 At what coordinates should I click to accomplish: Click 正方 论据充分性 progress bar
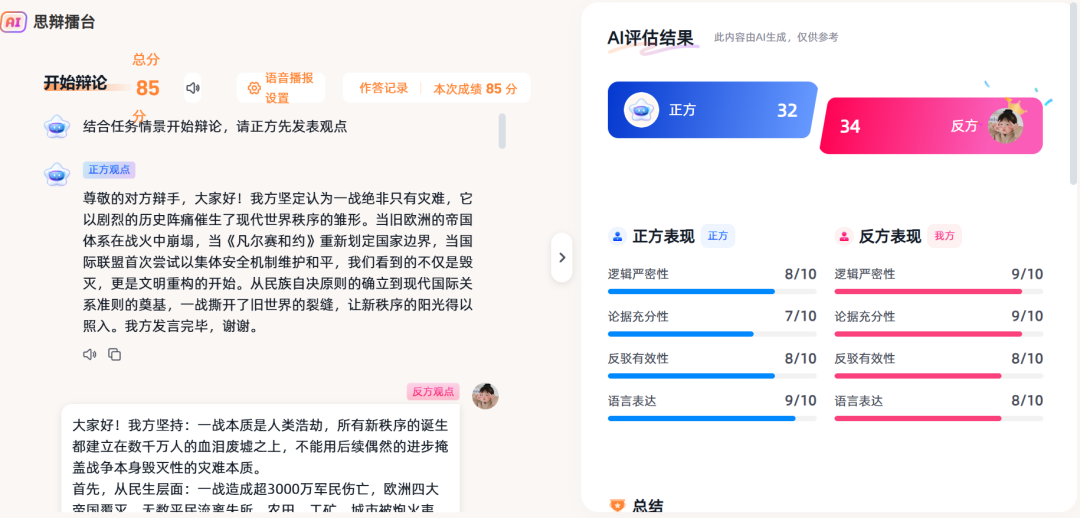(712, 334)
